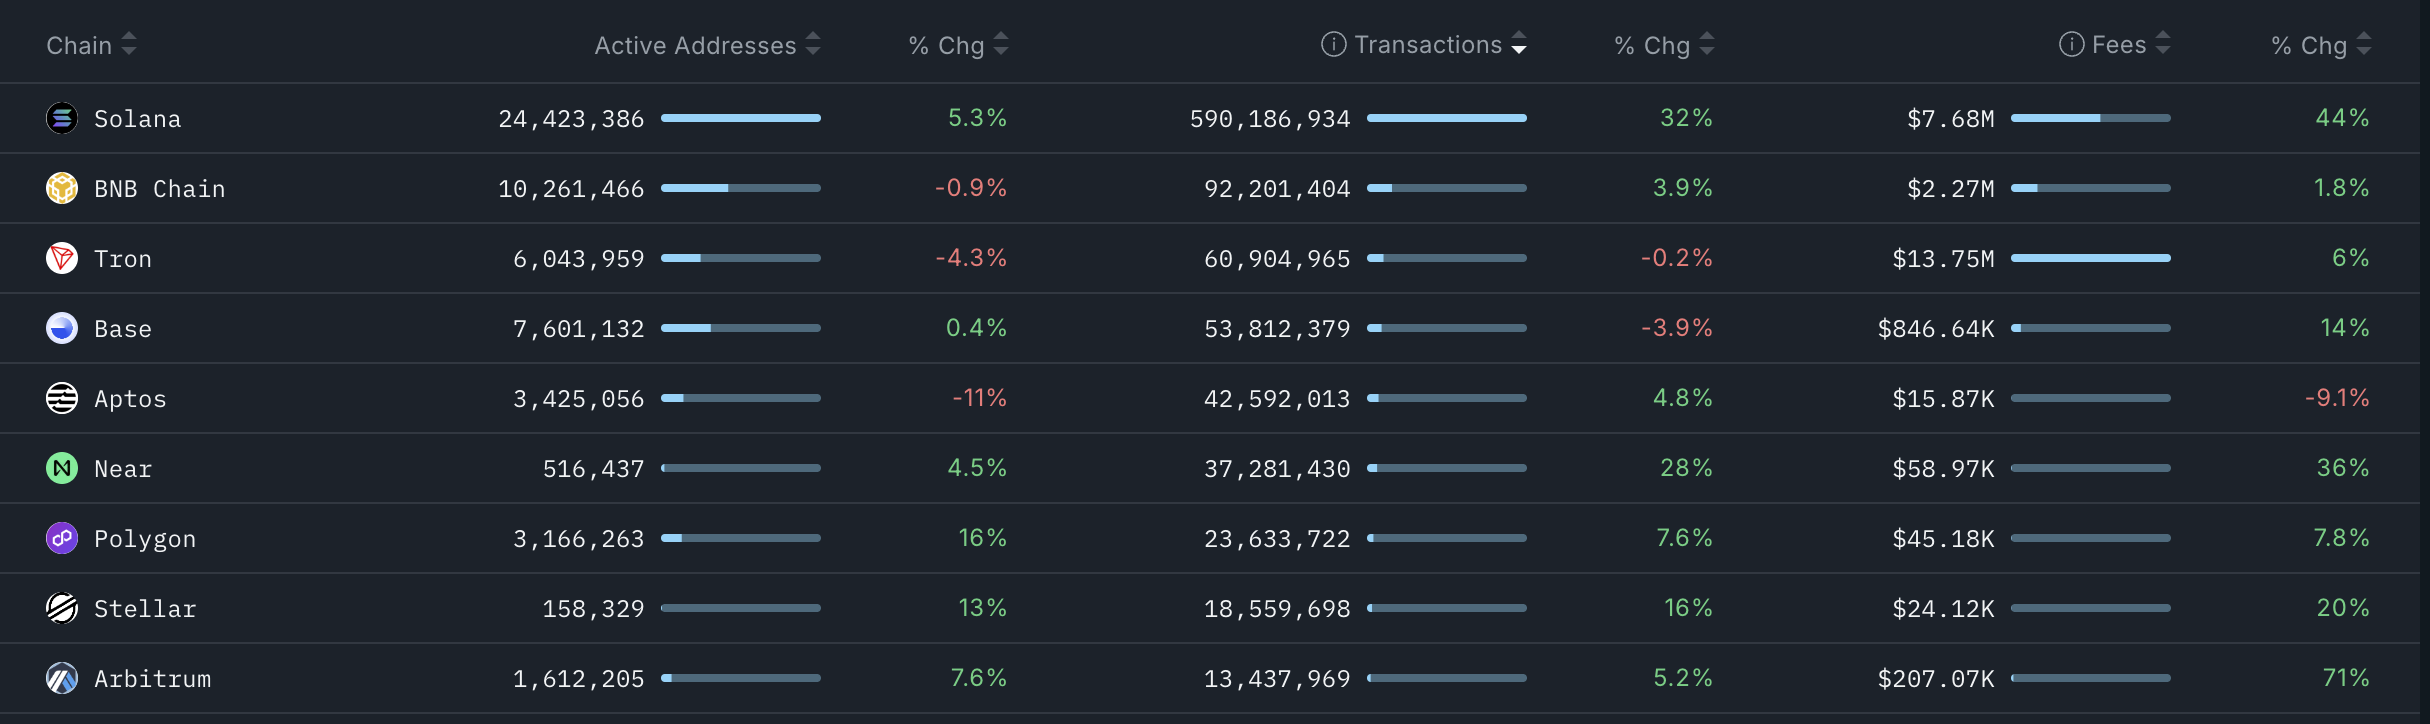Open the Solana chain name
This screenshot has width=2430, height=724.
point(138,119)
